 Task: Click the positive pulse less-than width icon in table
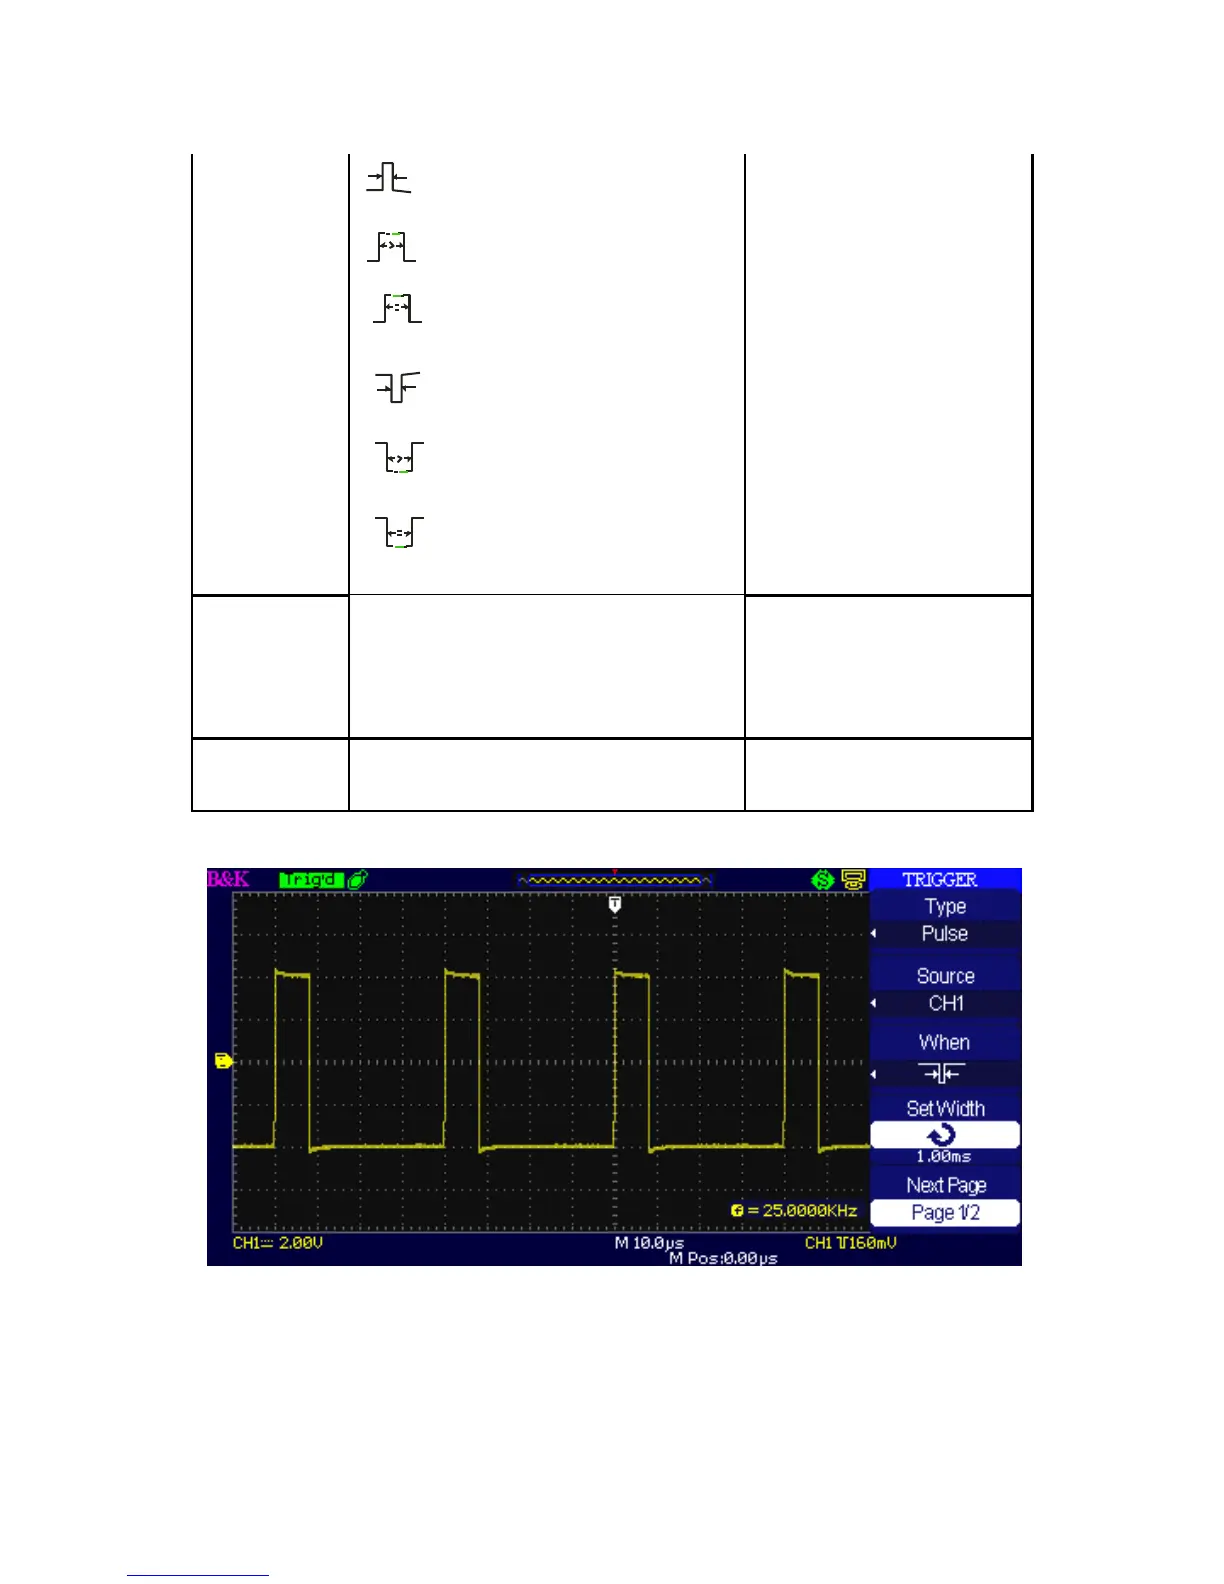[388, 178]
